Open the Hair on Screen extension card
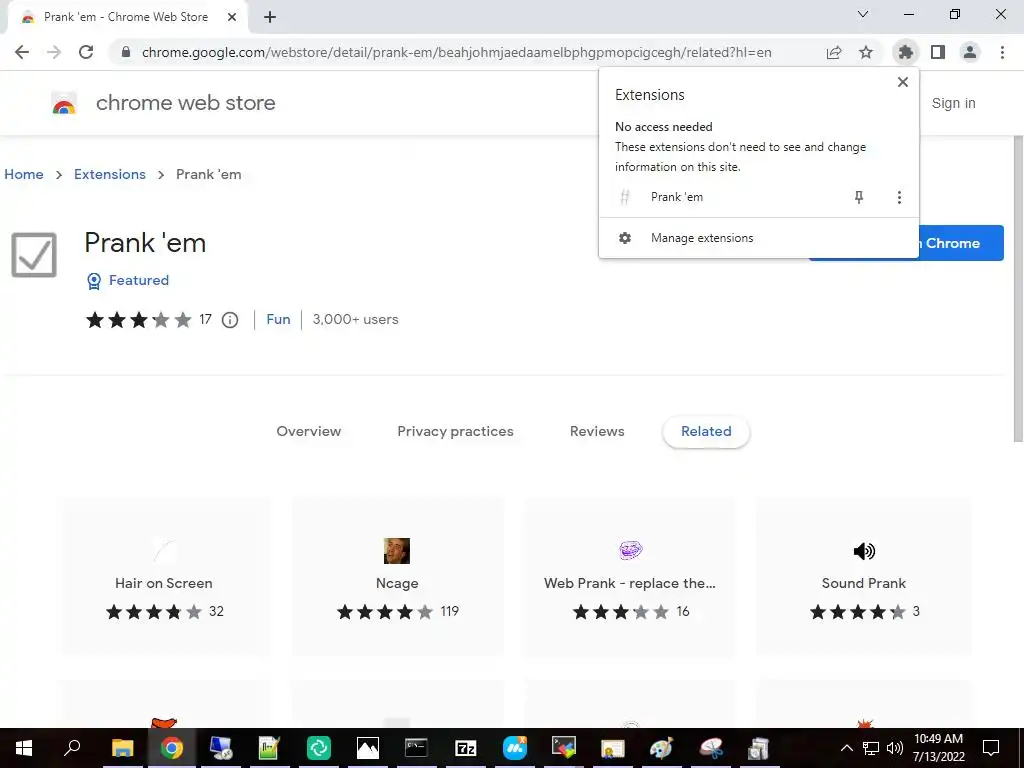 click(x=164, y=577)
